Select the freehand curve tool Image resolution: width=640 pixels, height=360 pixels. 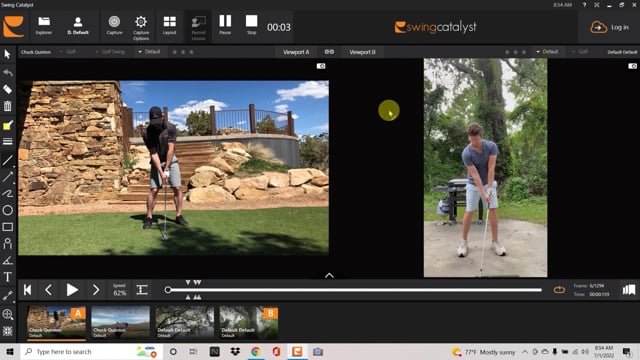(x=7, y=193)
